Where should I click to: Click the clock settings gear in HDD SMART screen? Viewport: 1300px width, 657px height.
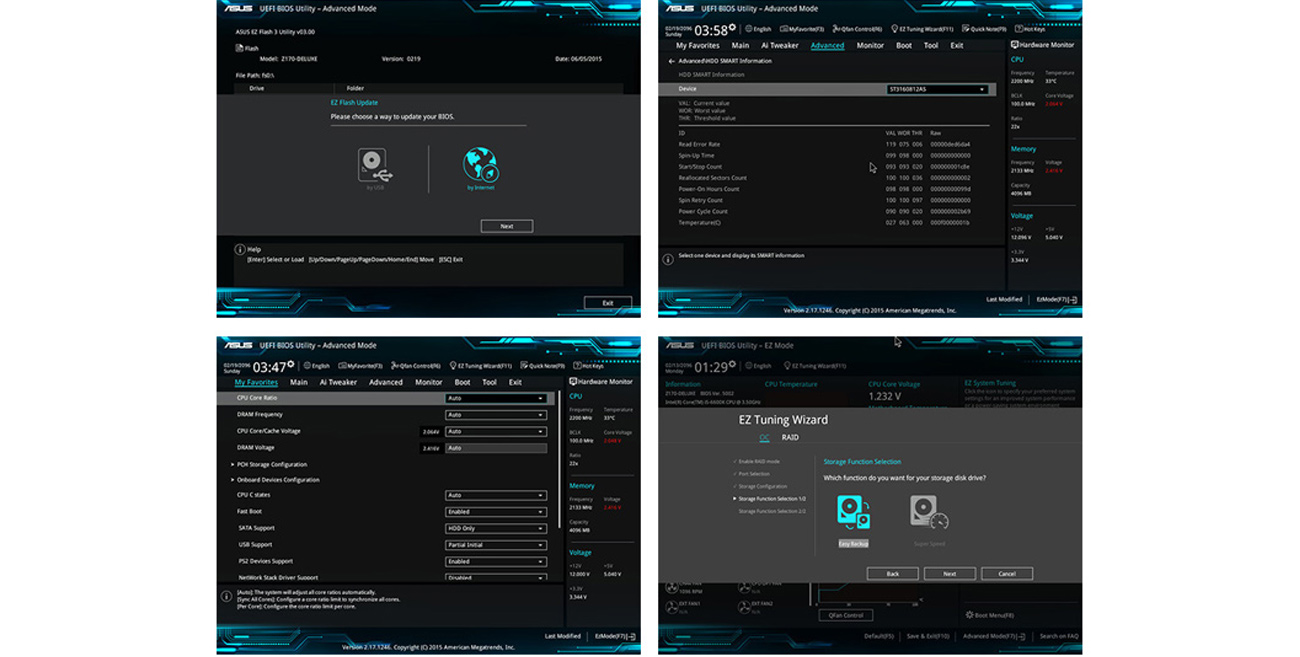(x=733, y=27)
